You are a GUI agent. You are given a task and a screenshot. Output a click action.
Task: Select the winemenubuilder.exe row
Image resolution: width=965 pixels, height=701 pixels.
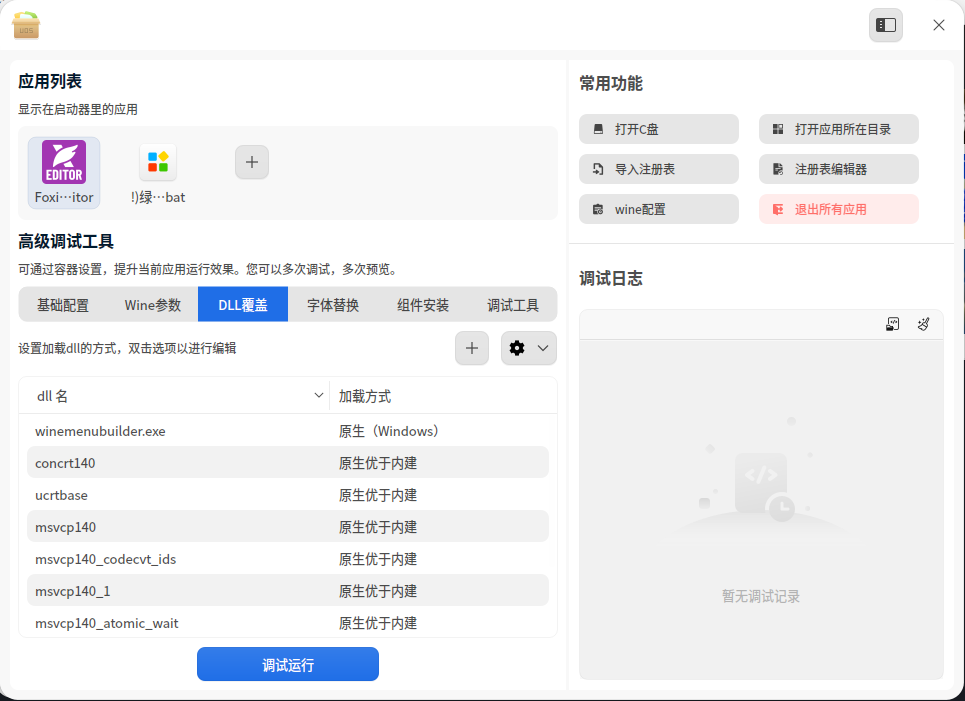pyautogui.click(x=288, y=431)
